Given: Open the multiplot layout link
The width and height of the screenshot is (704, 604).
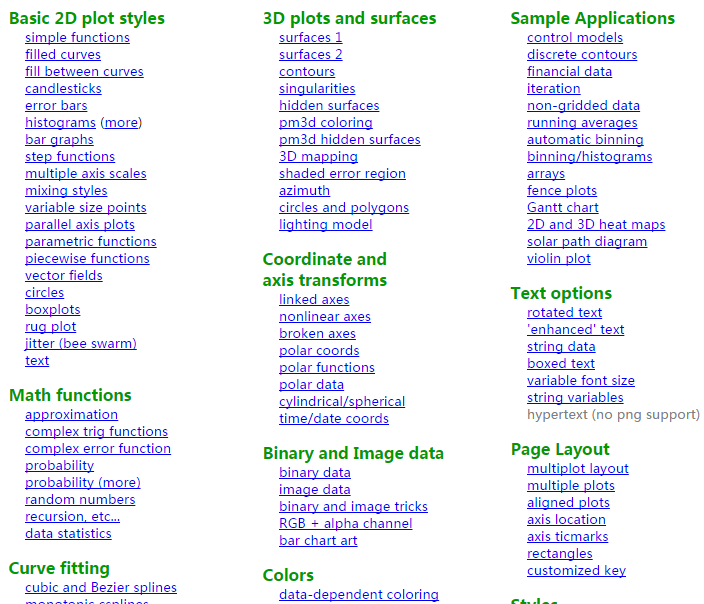Looking at the screenshot, I should tap(578, 469).
